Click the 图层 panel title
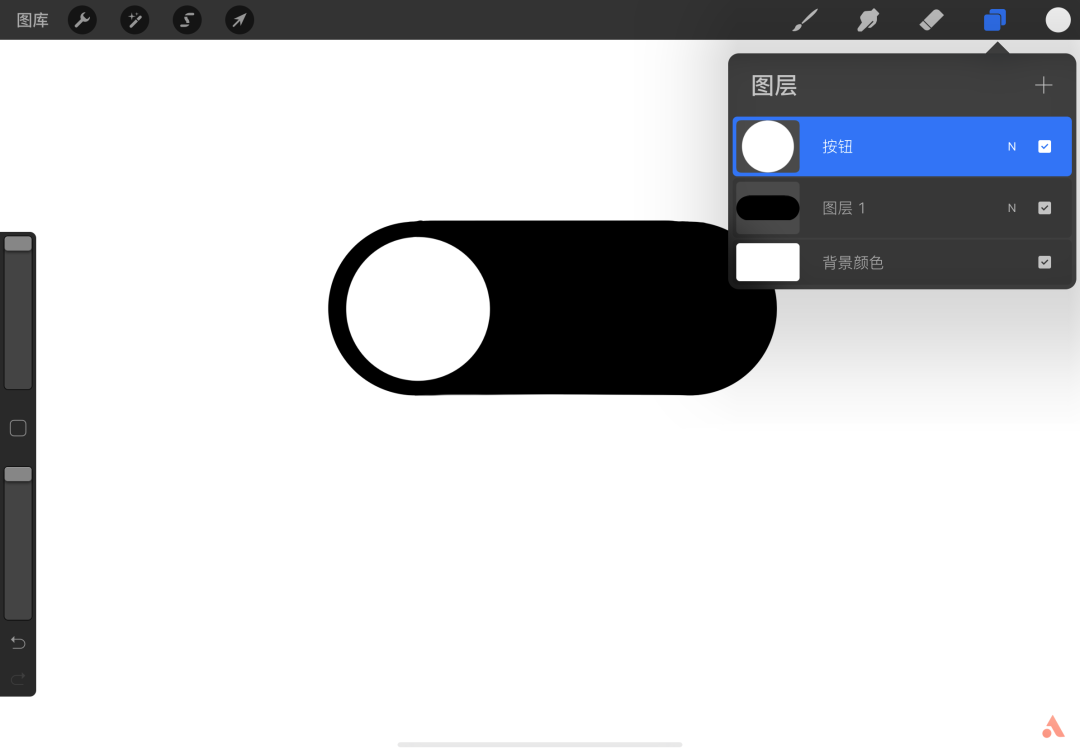The image size is (1080, 754). (773, 85)
